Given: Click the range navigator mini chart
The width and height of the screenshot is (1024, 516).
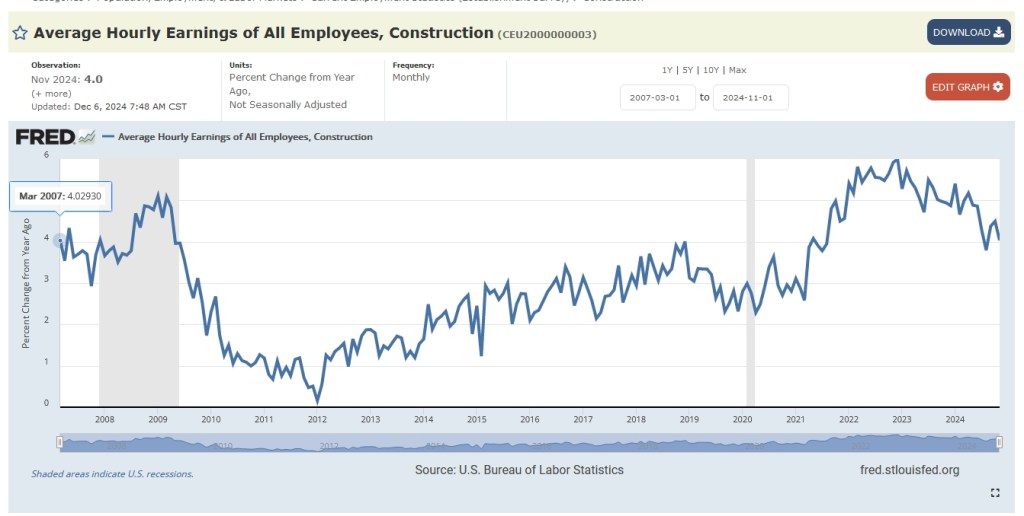Looking at the screenshot, I should tap(530, 442).
